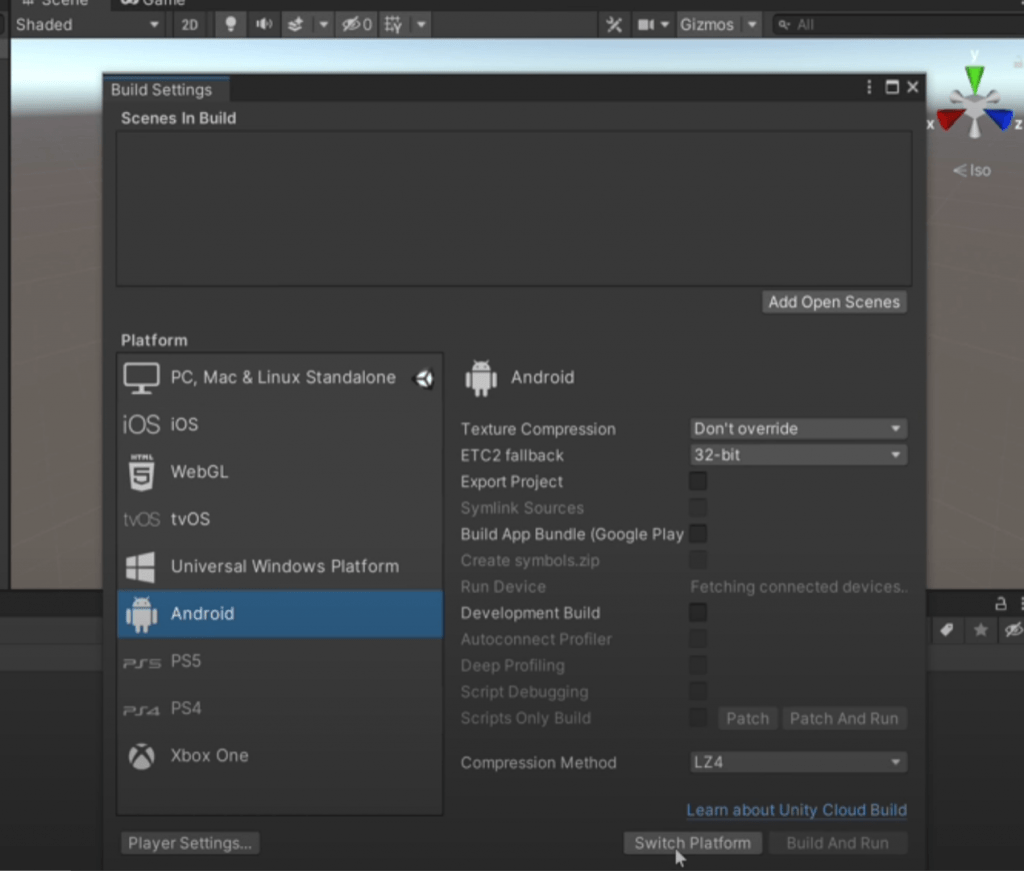Select tvOS platform
This screenshot has width=1024, height=871.
pos(280,519)
